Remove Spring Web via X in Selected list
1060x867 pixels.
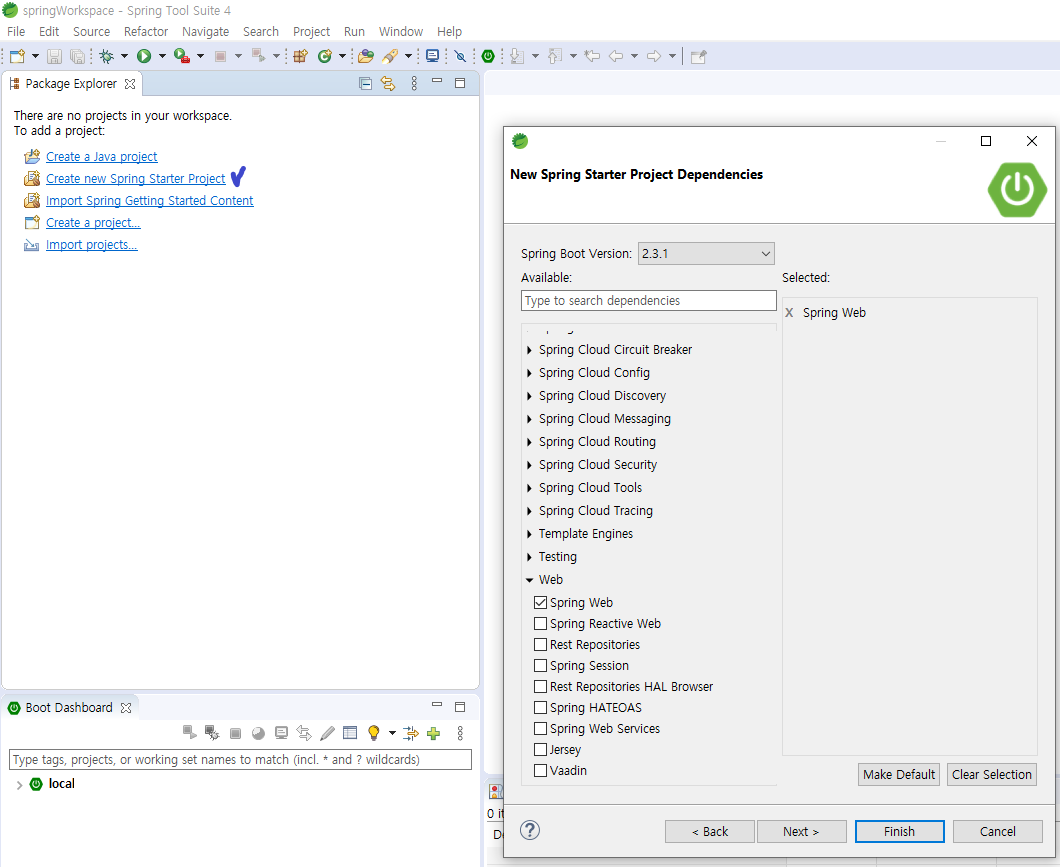pyautogui.click(x=788, y=313)
